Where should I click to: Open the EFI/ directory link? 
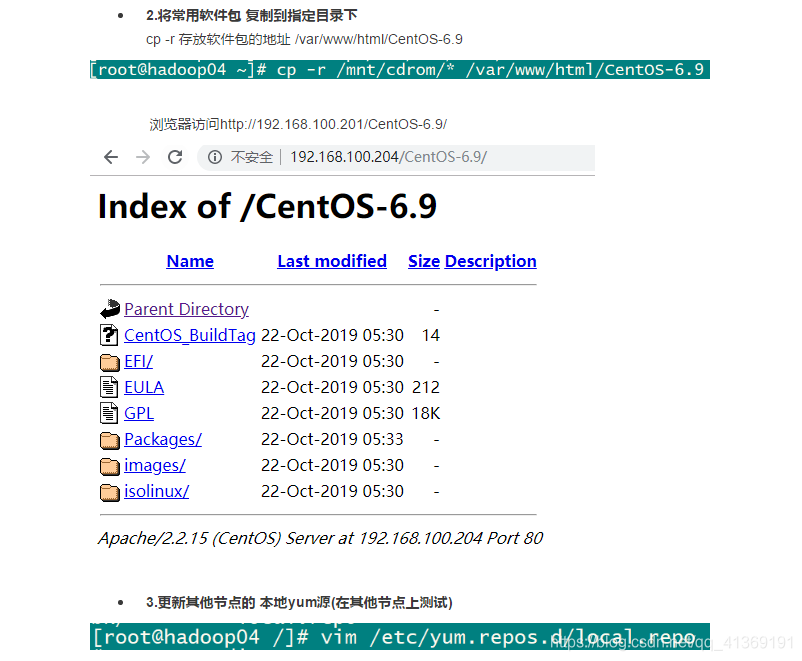click(139, 361)
